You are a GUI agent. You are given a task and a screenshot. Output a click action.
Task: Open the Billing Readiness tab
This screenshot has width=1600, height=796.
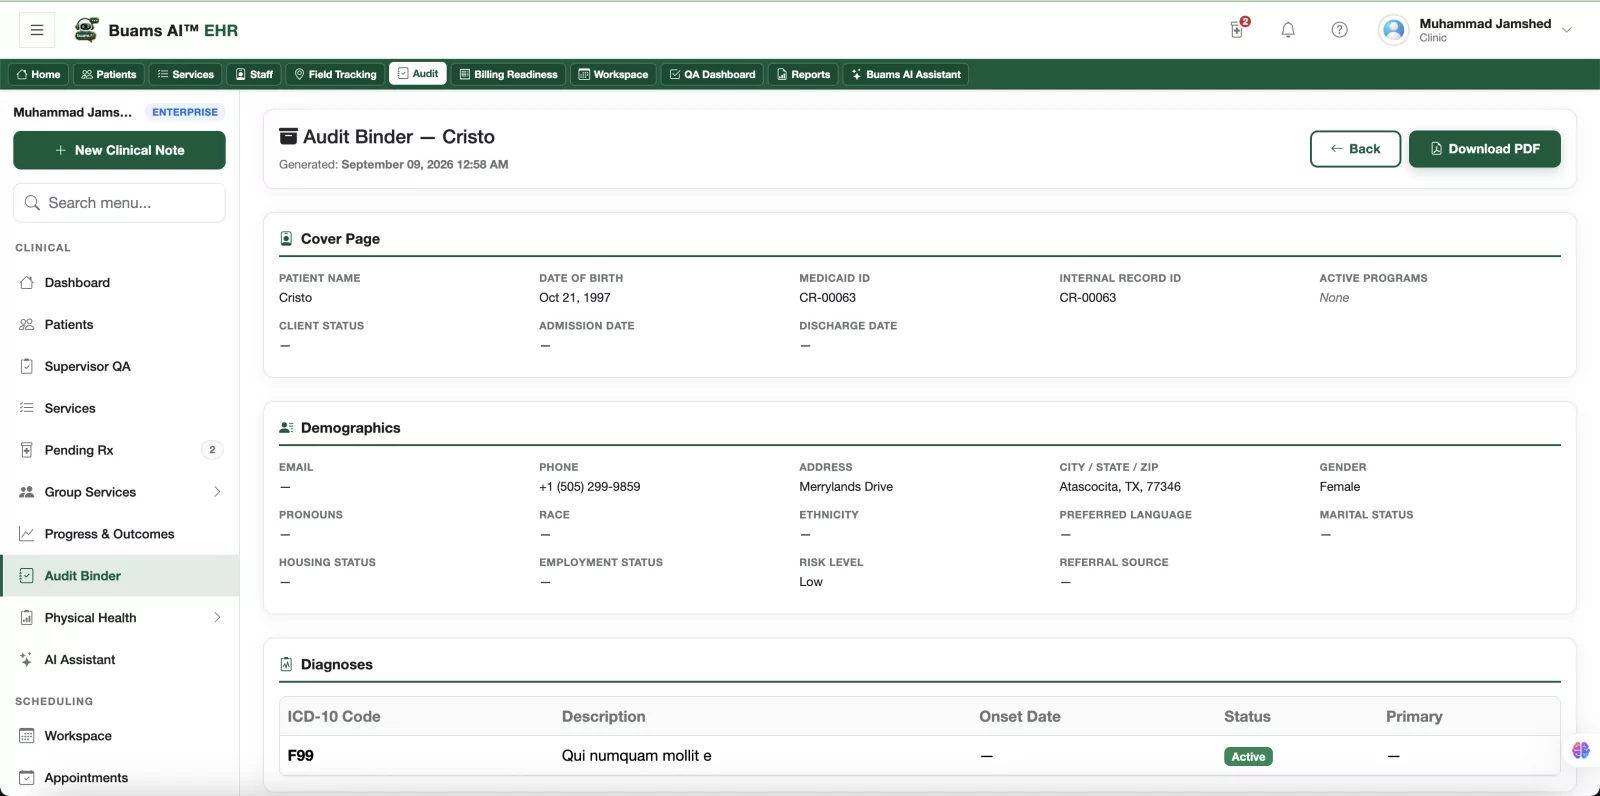[x=509, y=74]
